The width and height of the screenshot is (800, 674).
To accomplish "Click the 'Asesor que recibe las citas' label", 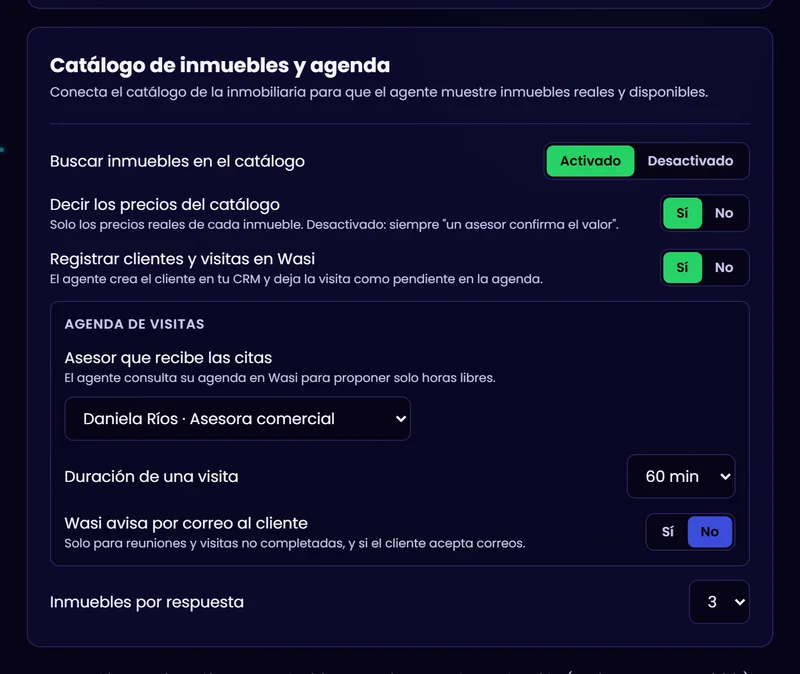I will [x=168, y=358].
